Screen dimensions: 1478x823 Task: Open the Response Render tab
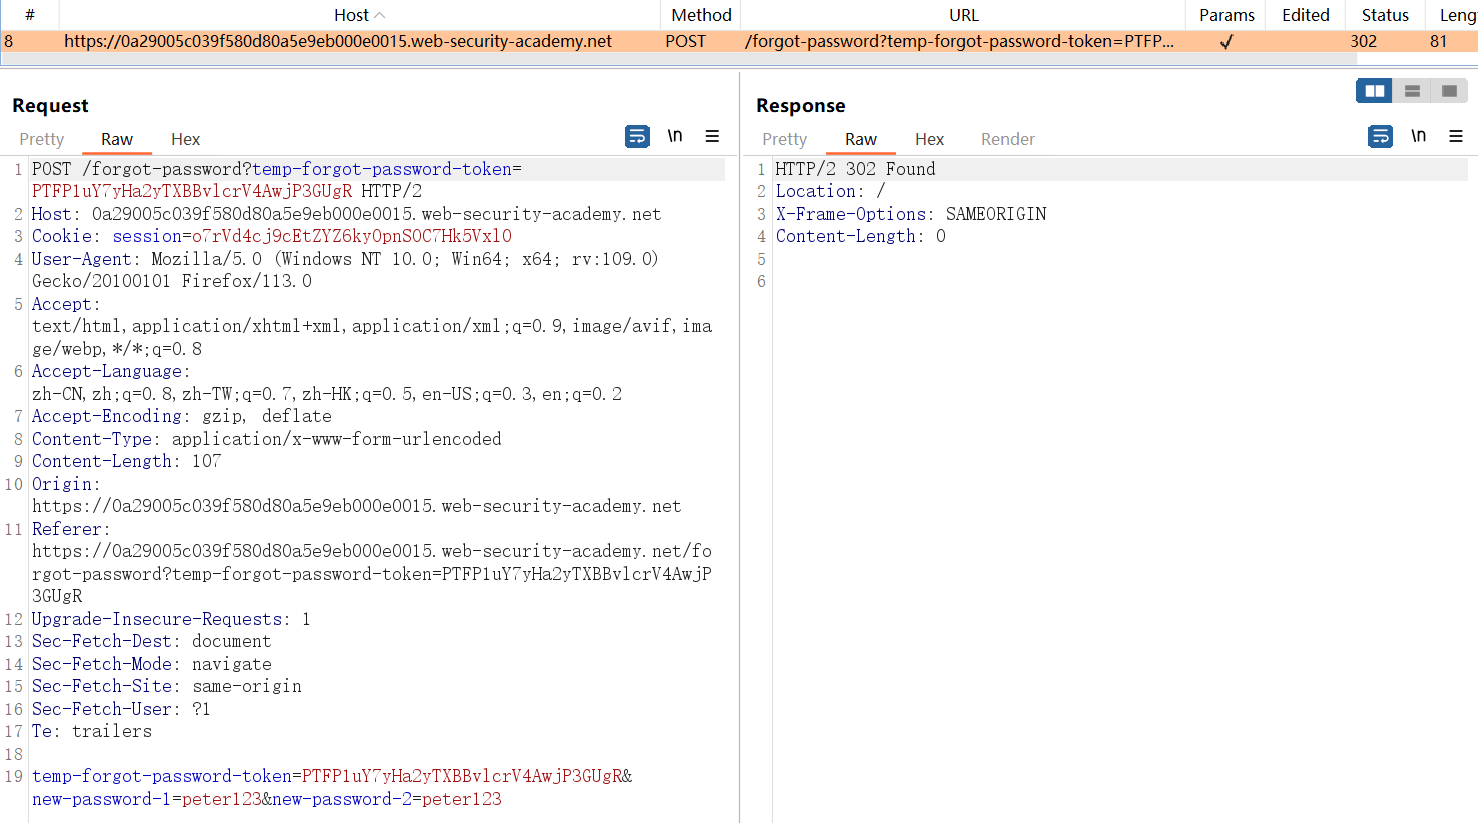click(x=1007, y=139)
